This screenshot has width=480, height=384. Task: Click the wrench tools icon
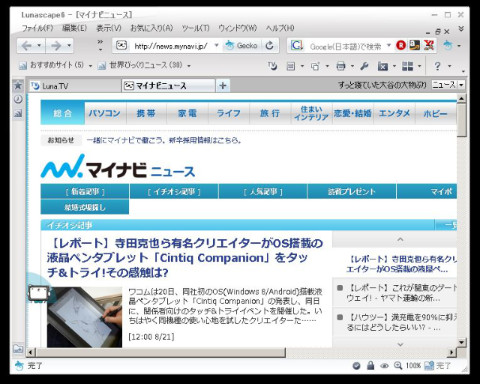(x=364, y=66)
